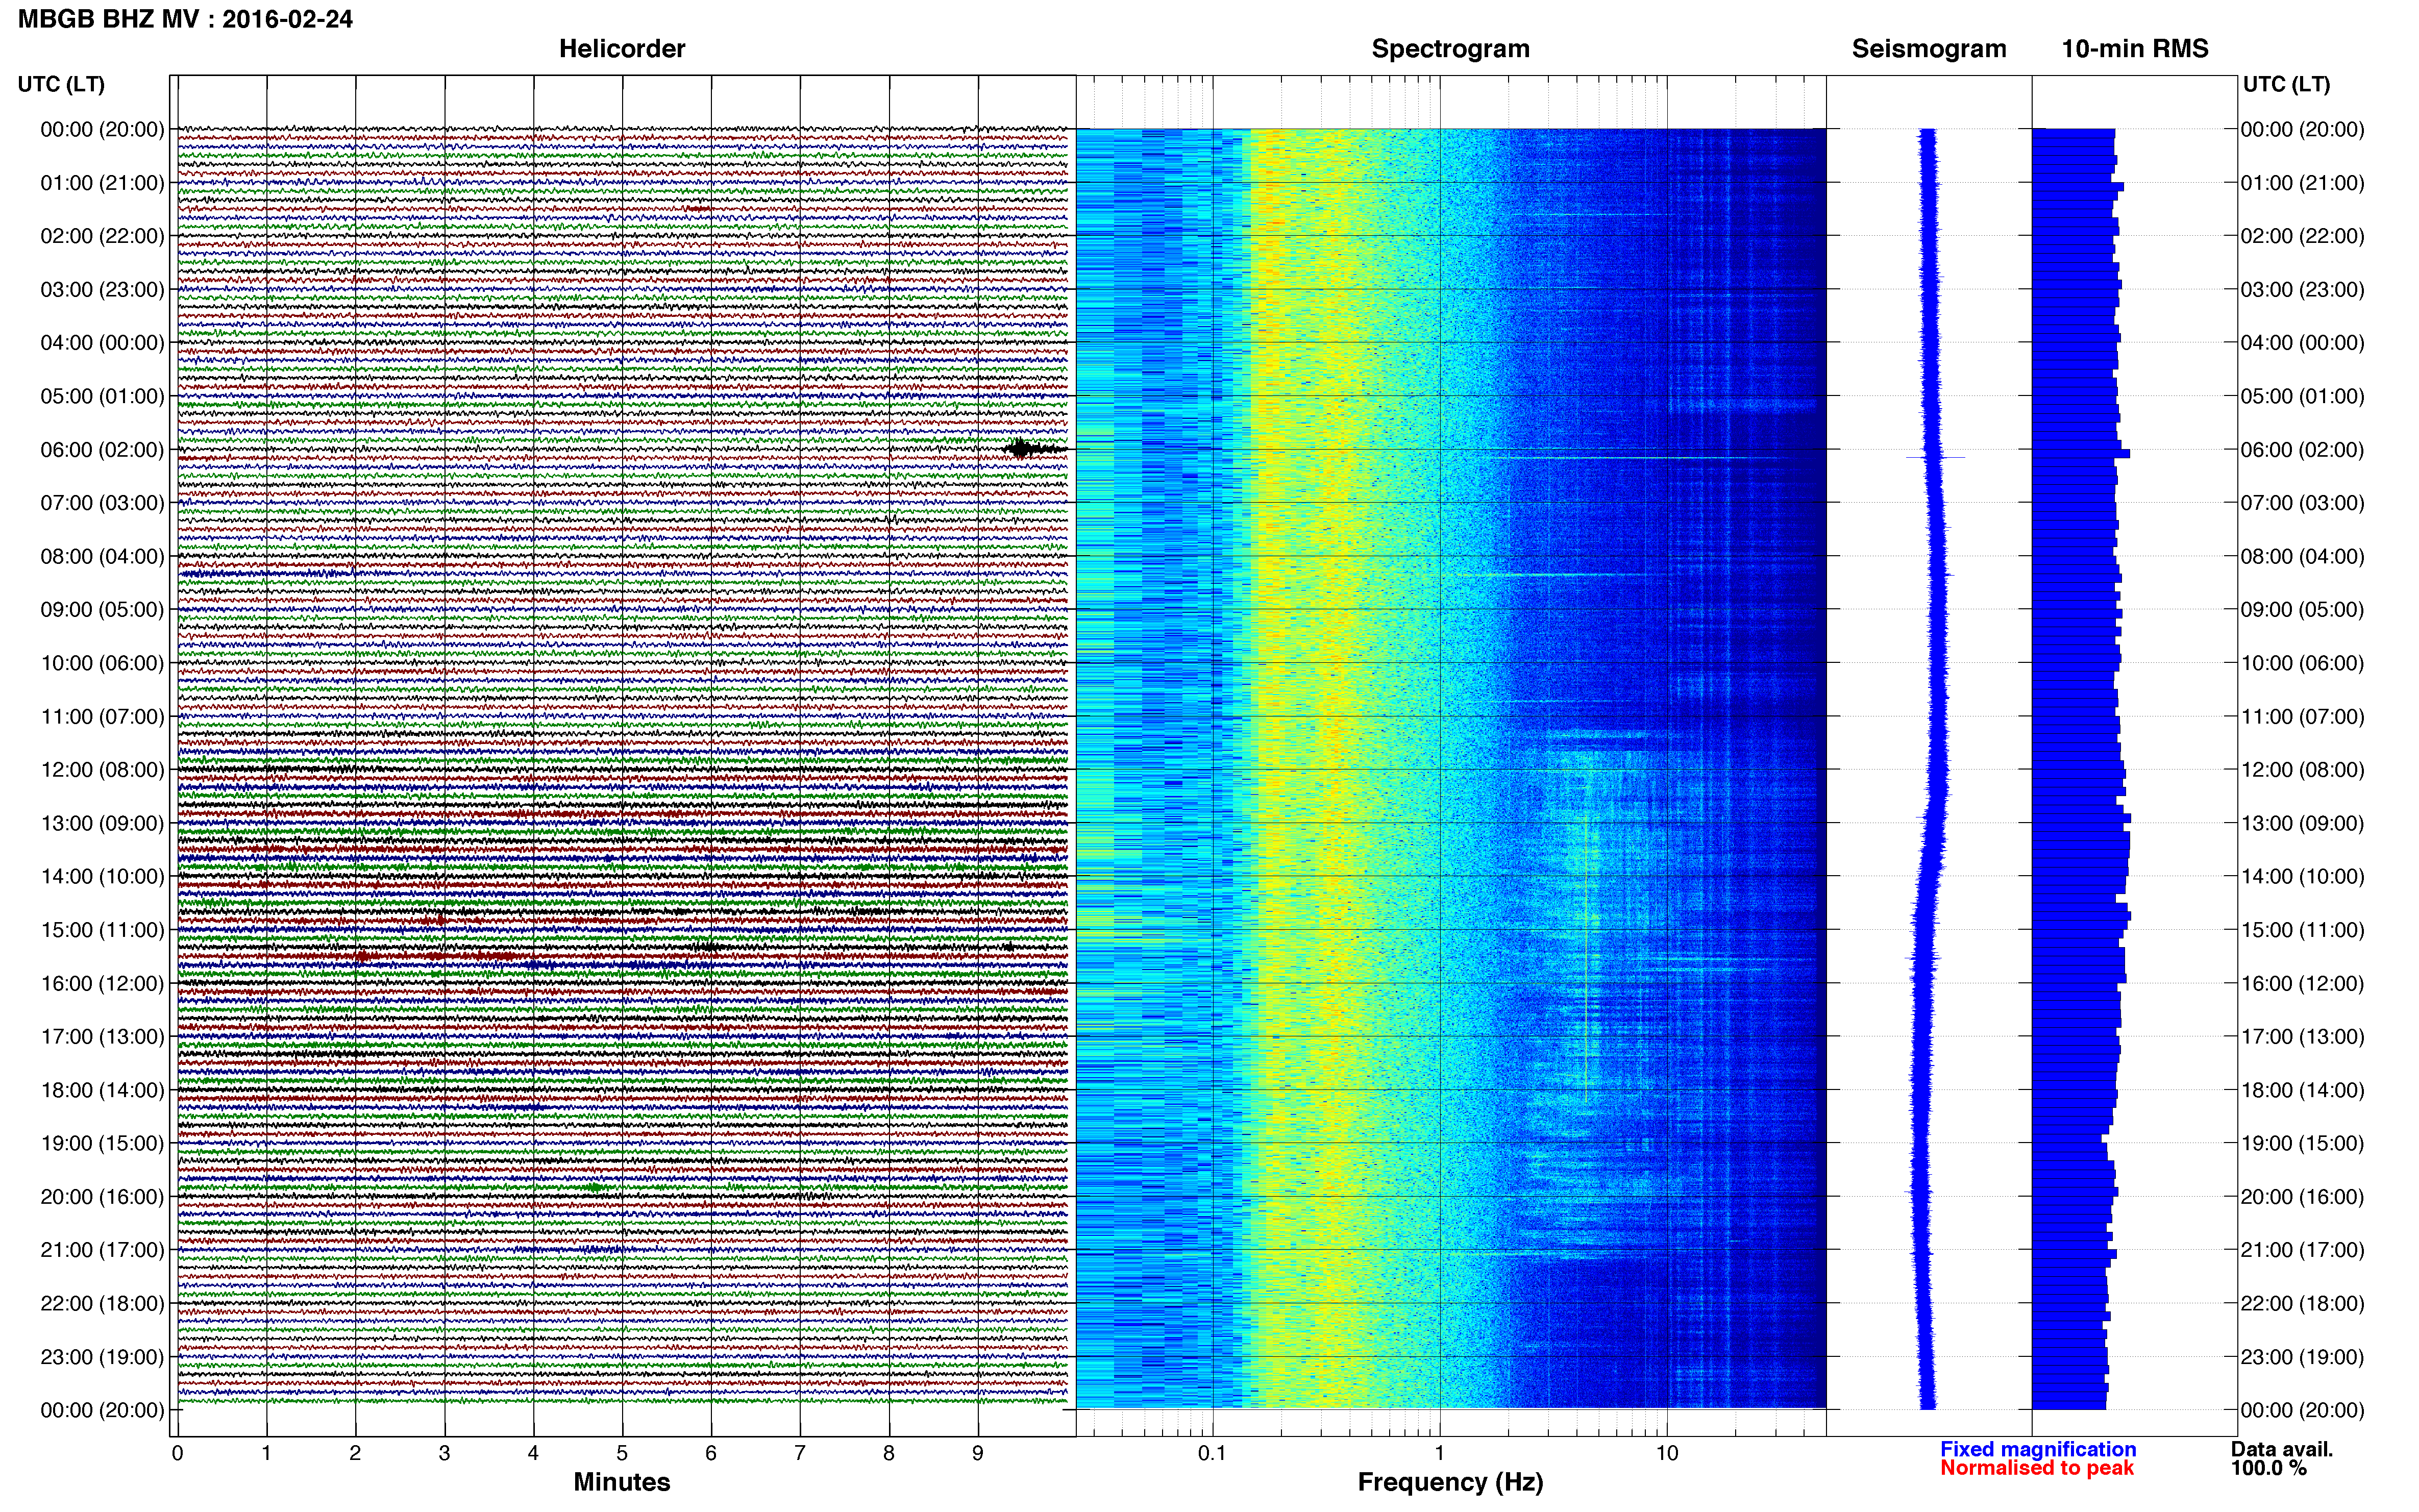Click the 'Minutes' axis label

[x=621, y=1482]
